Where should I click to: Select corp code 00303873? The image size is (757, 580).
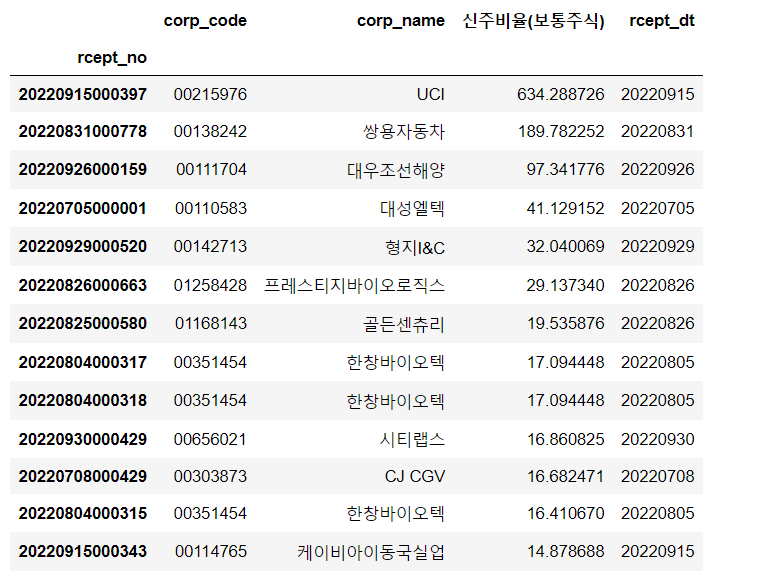210,476
